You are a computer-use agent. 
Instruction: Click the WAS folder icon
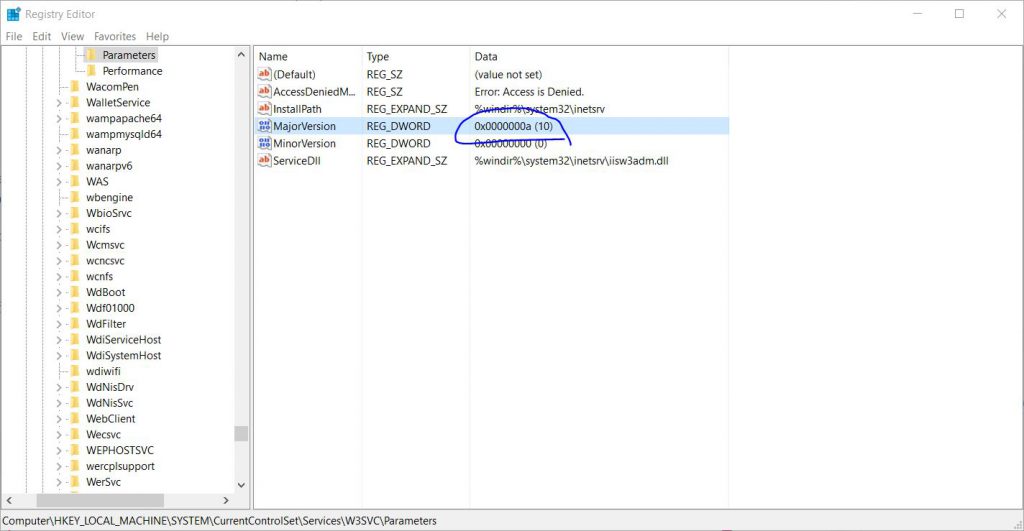click(x=74, y=182)
